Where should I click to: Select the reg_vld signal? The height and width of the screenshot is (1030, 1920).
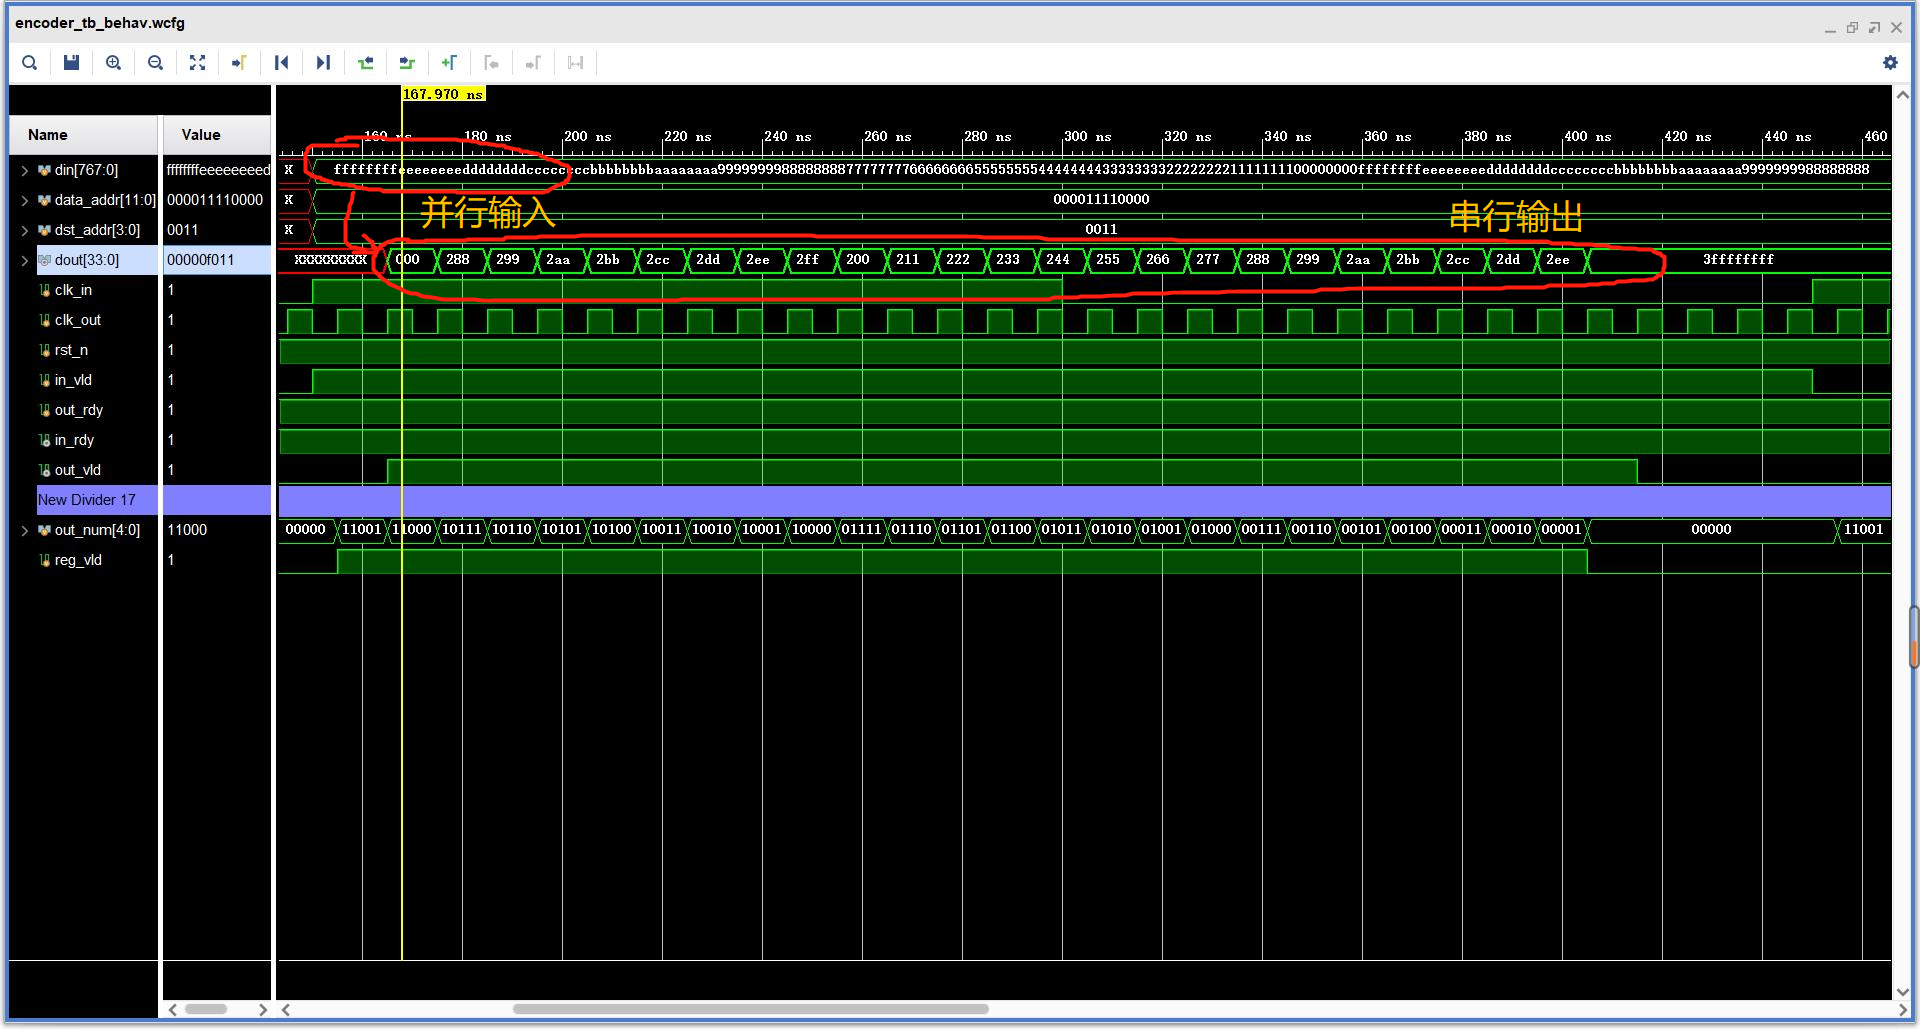coord(78,560)
